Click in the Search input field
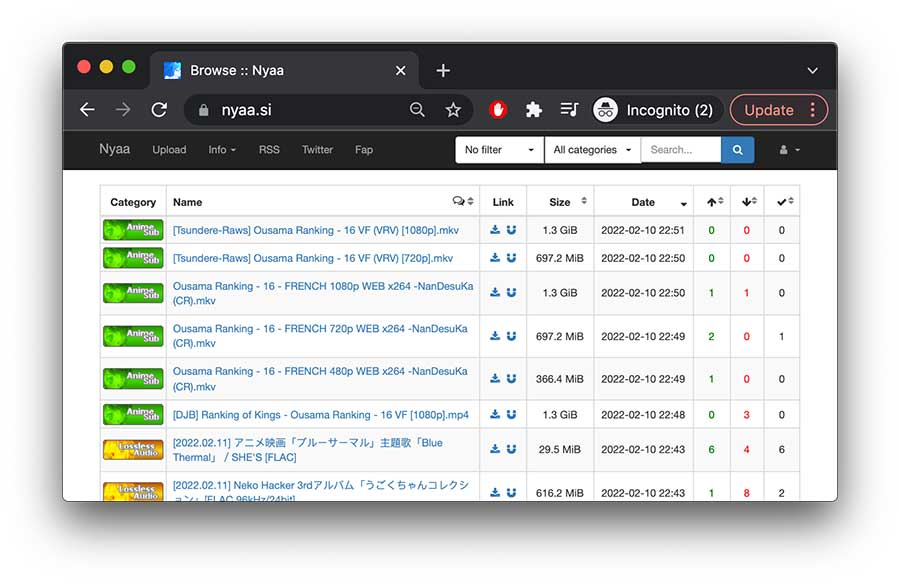Screen dimensions: 900x584 coord(680,150)
